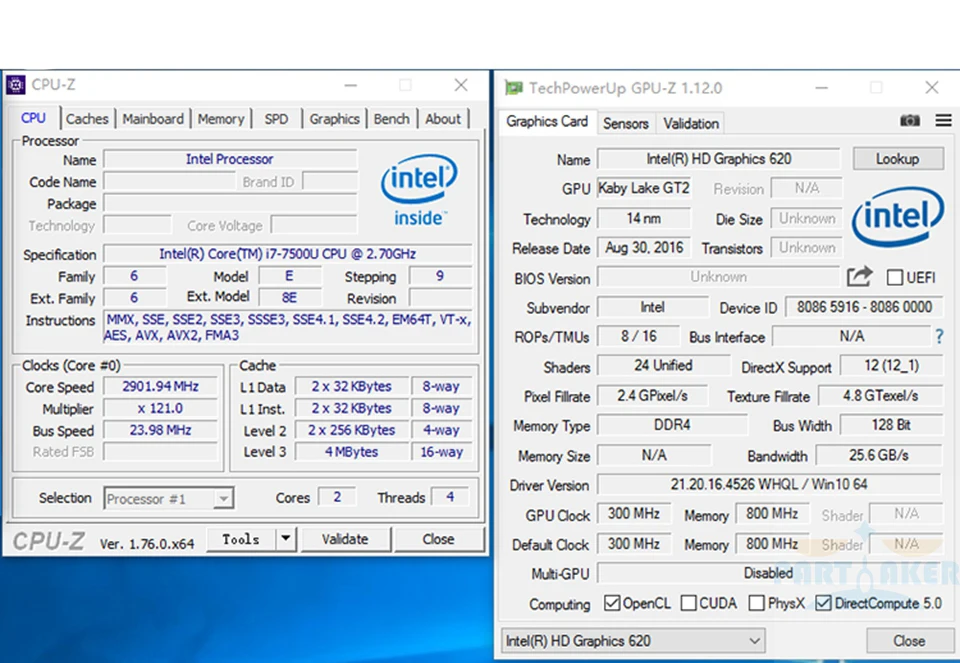
Task: Switch to the Bench tab
Action: (x=392, y=119)
